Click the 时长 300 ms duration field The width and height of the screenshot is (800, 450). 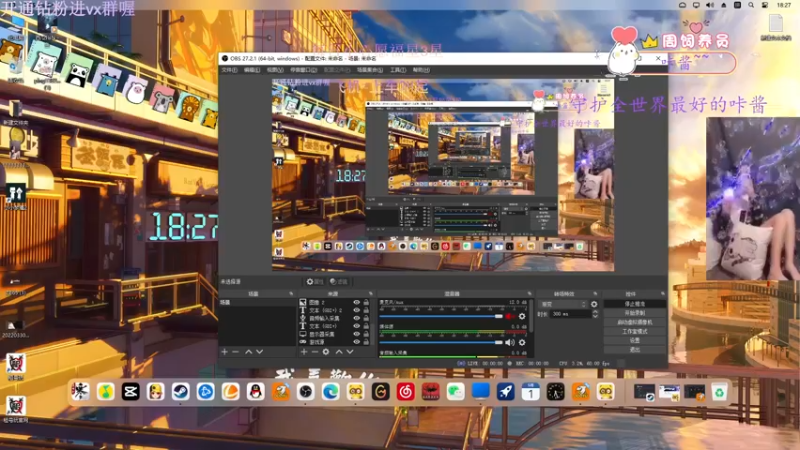[569, 314]
